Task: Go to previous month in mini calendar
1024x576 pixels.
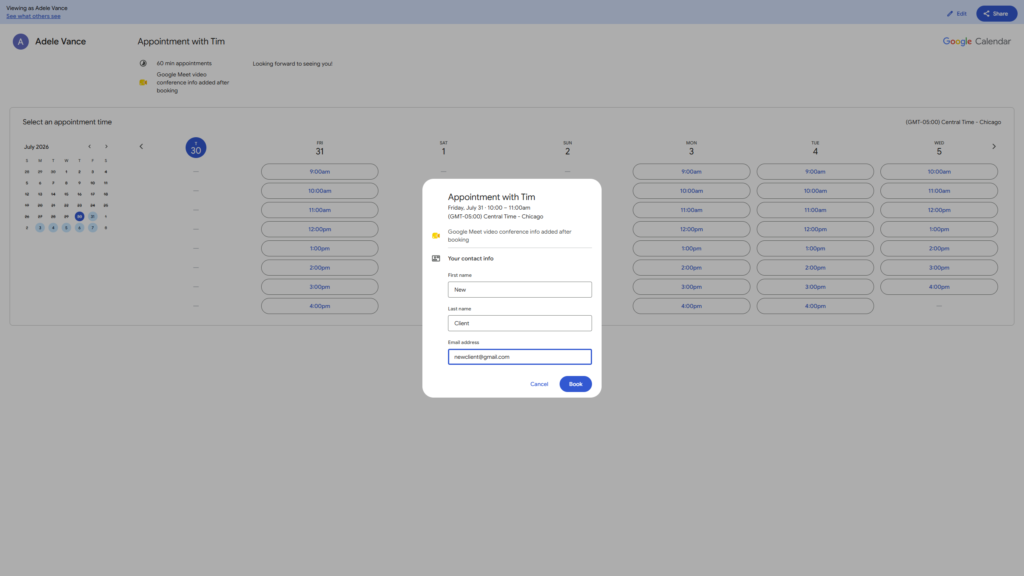Action: tap(89, 146)
